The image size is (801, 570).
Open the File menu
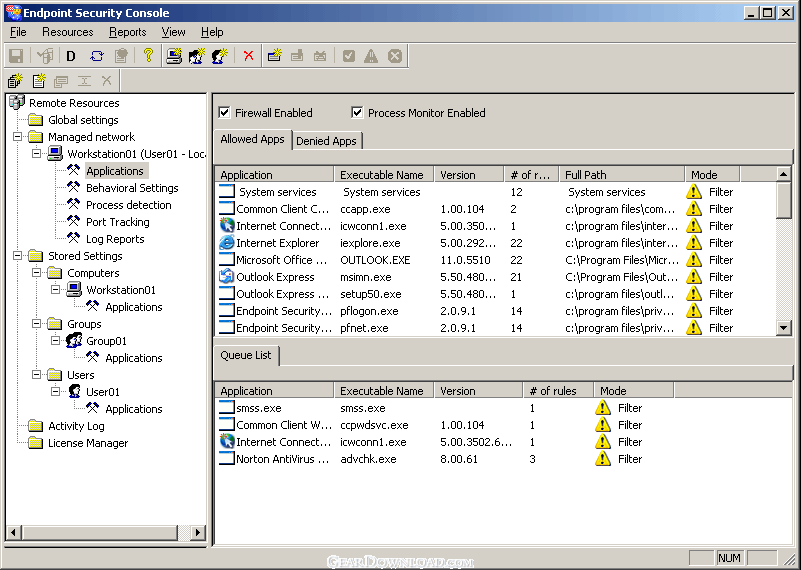coord(18,32)
